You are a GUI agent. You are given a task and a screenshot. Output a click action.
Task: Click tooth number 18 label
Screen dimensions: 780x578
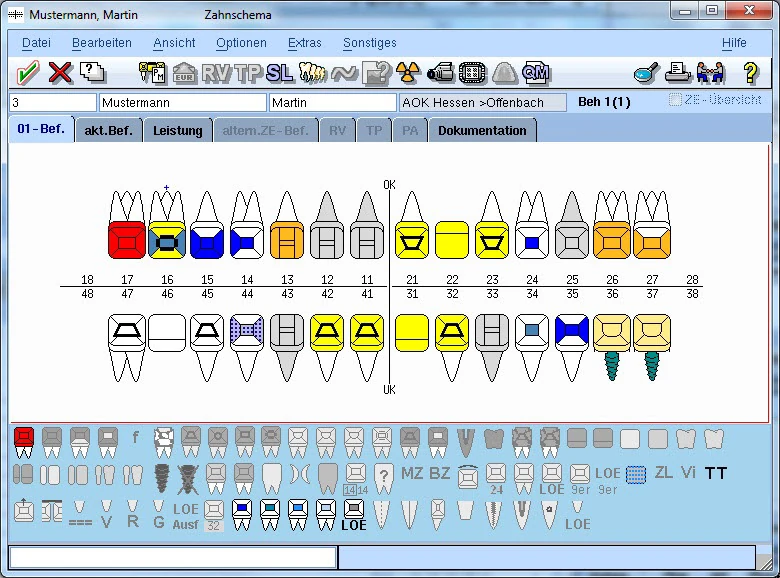pos(87,280)
